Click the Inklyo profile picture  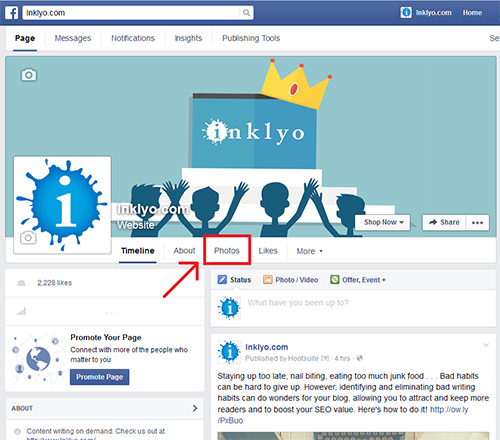click(x=62, y=205)
